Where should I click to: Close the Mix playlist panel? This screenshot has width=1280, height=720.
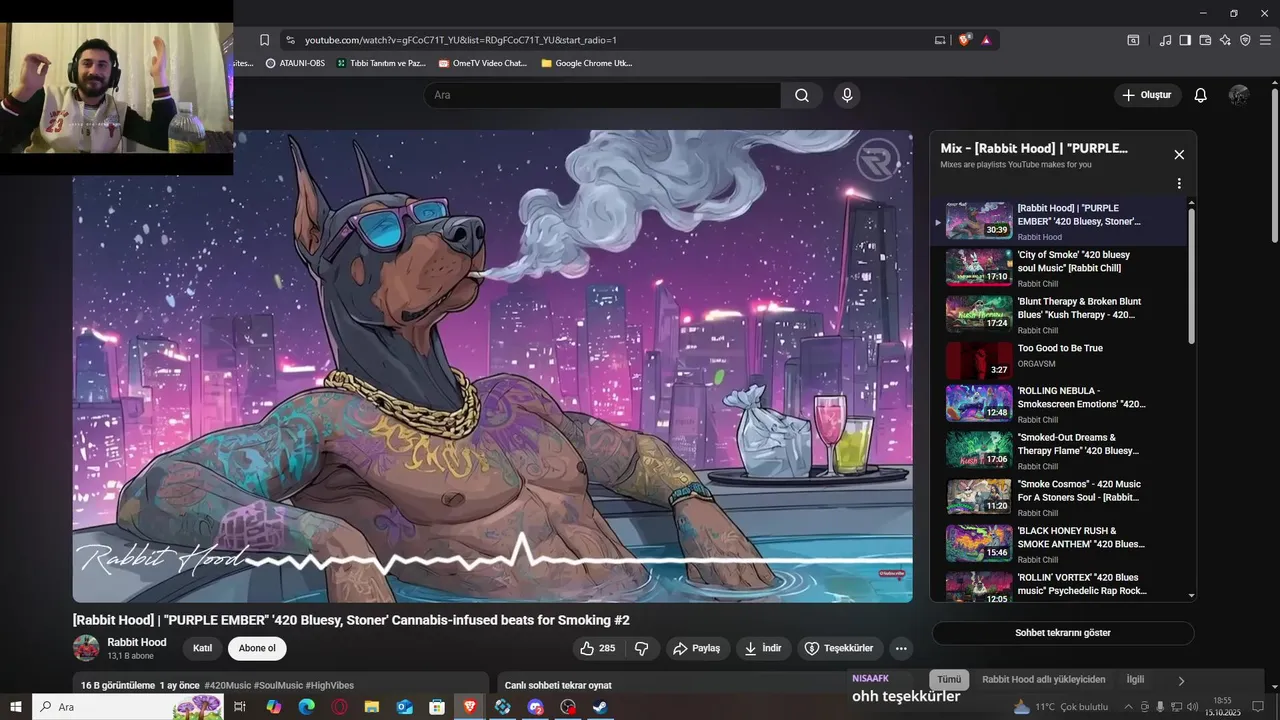click(1179, 155)
